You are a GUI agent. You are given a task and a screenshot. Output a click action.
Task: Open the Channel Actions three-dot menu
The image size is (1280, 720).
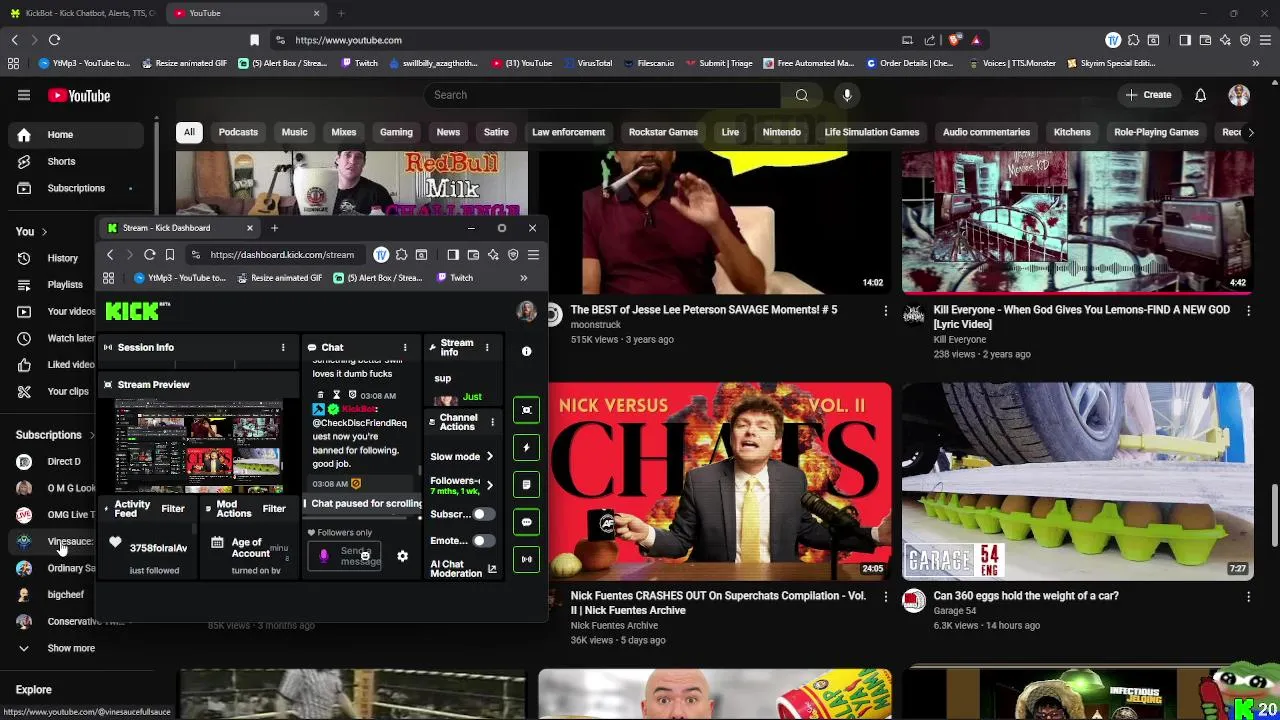[x=492, y=422]
